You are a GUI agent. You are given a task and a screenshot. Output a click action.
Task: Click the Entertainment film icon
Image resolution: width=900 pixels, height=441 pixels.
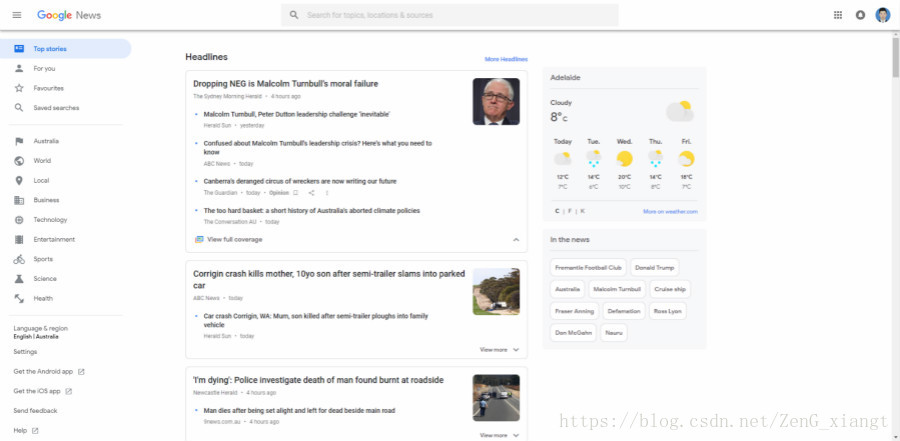click(19, 239)
